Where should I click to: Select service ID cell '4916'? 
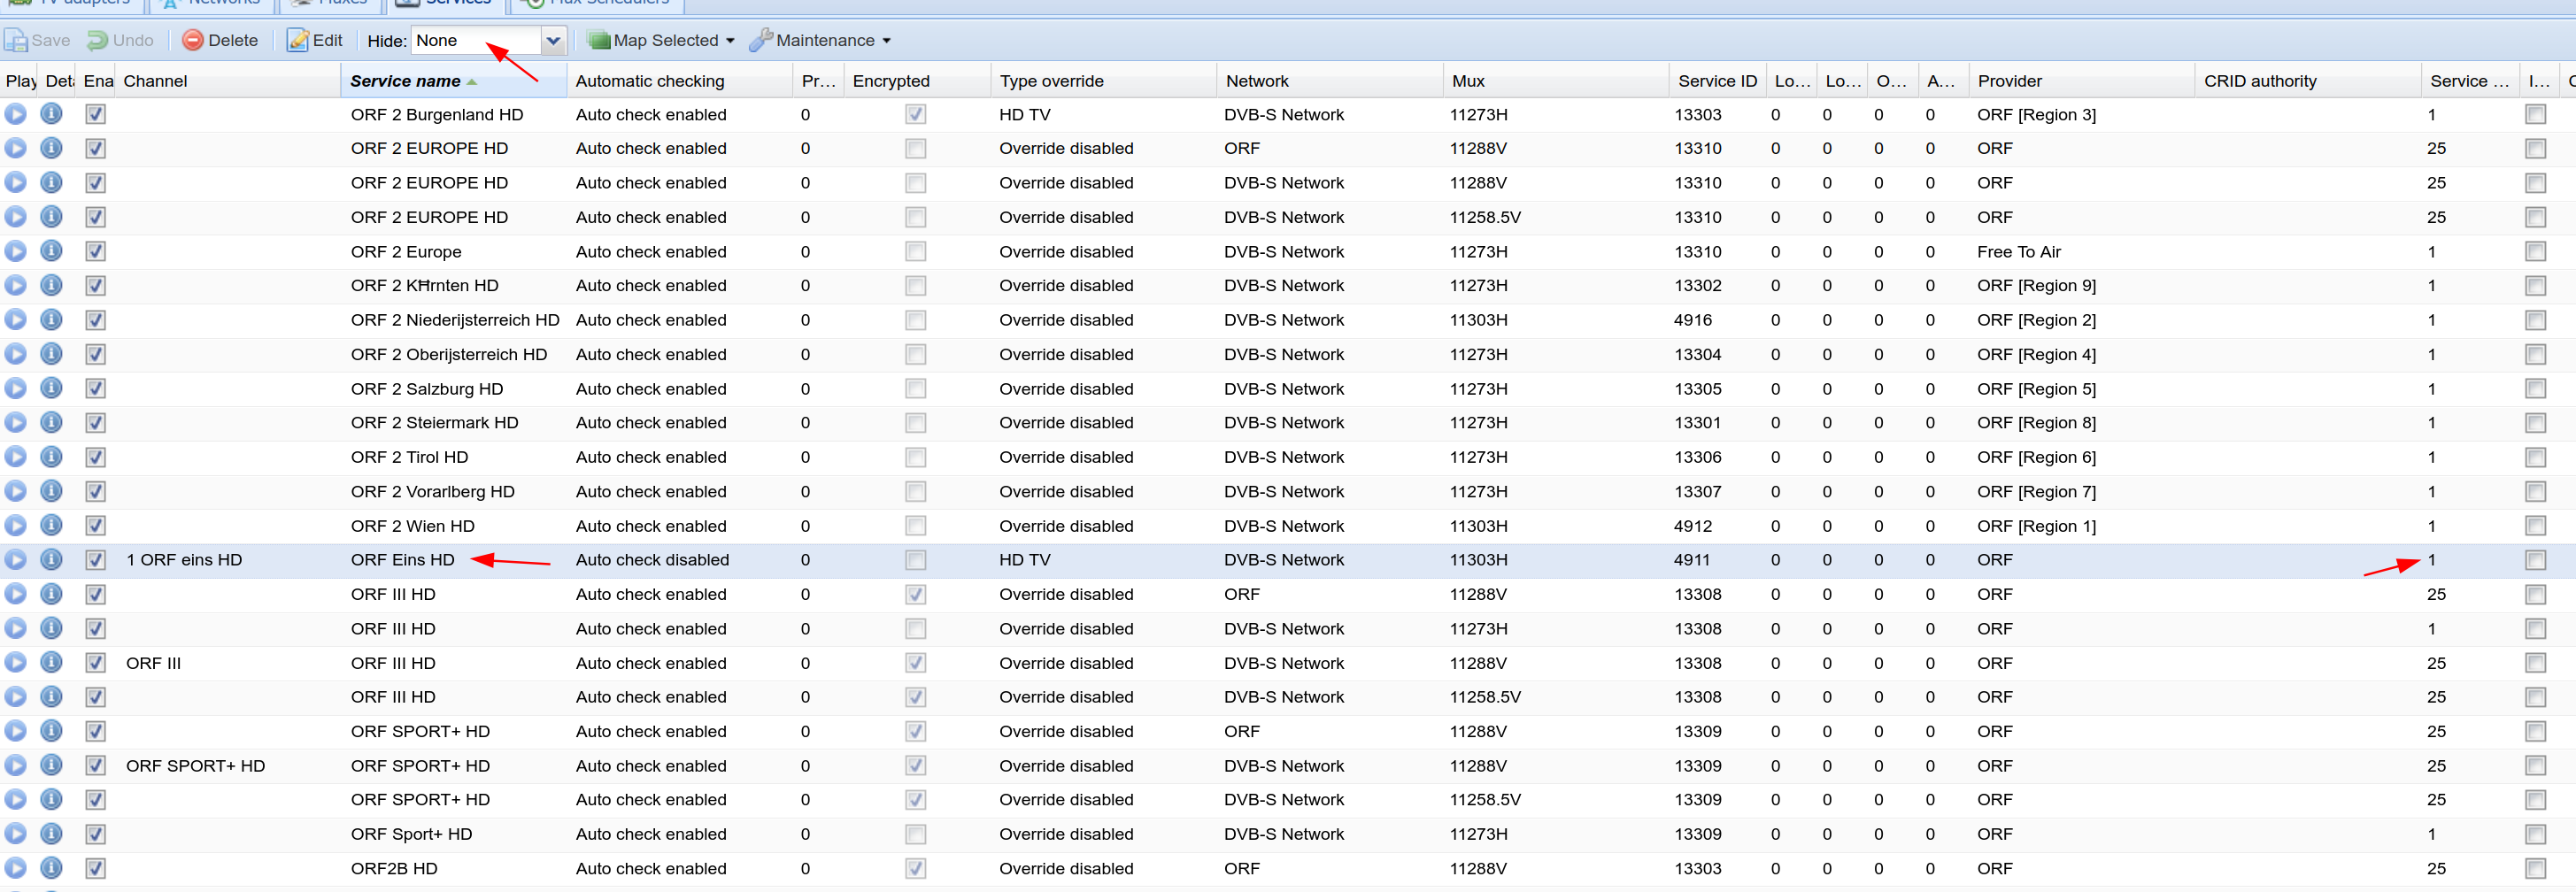tap(1692, 320)
